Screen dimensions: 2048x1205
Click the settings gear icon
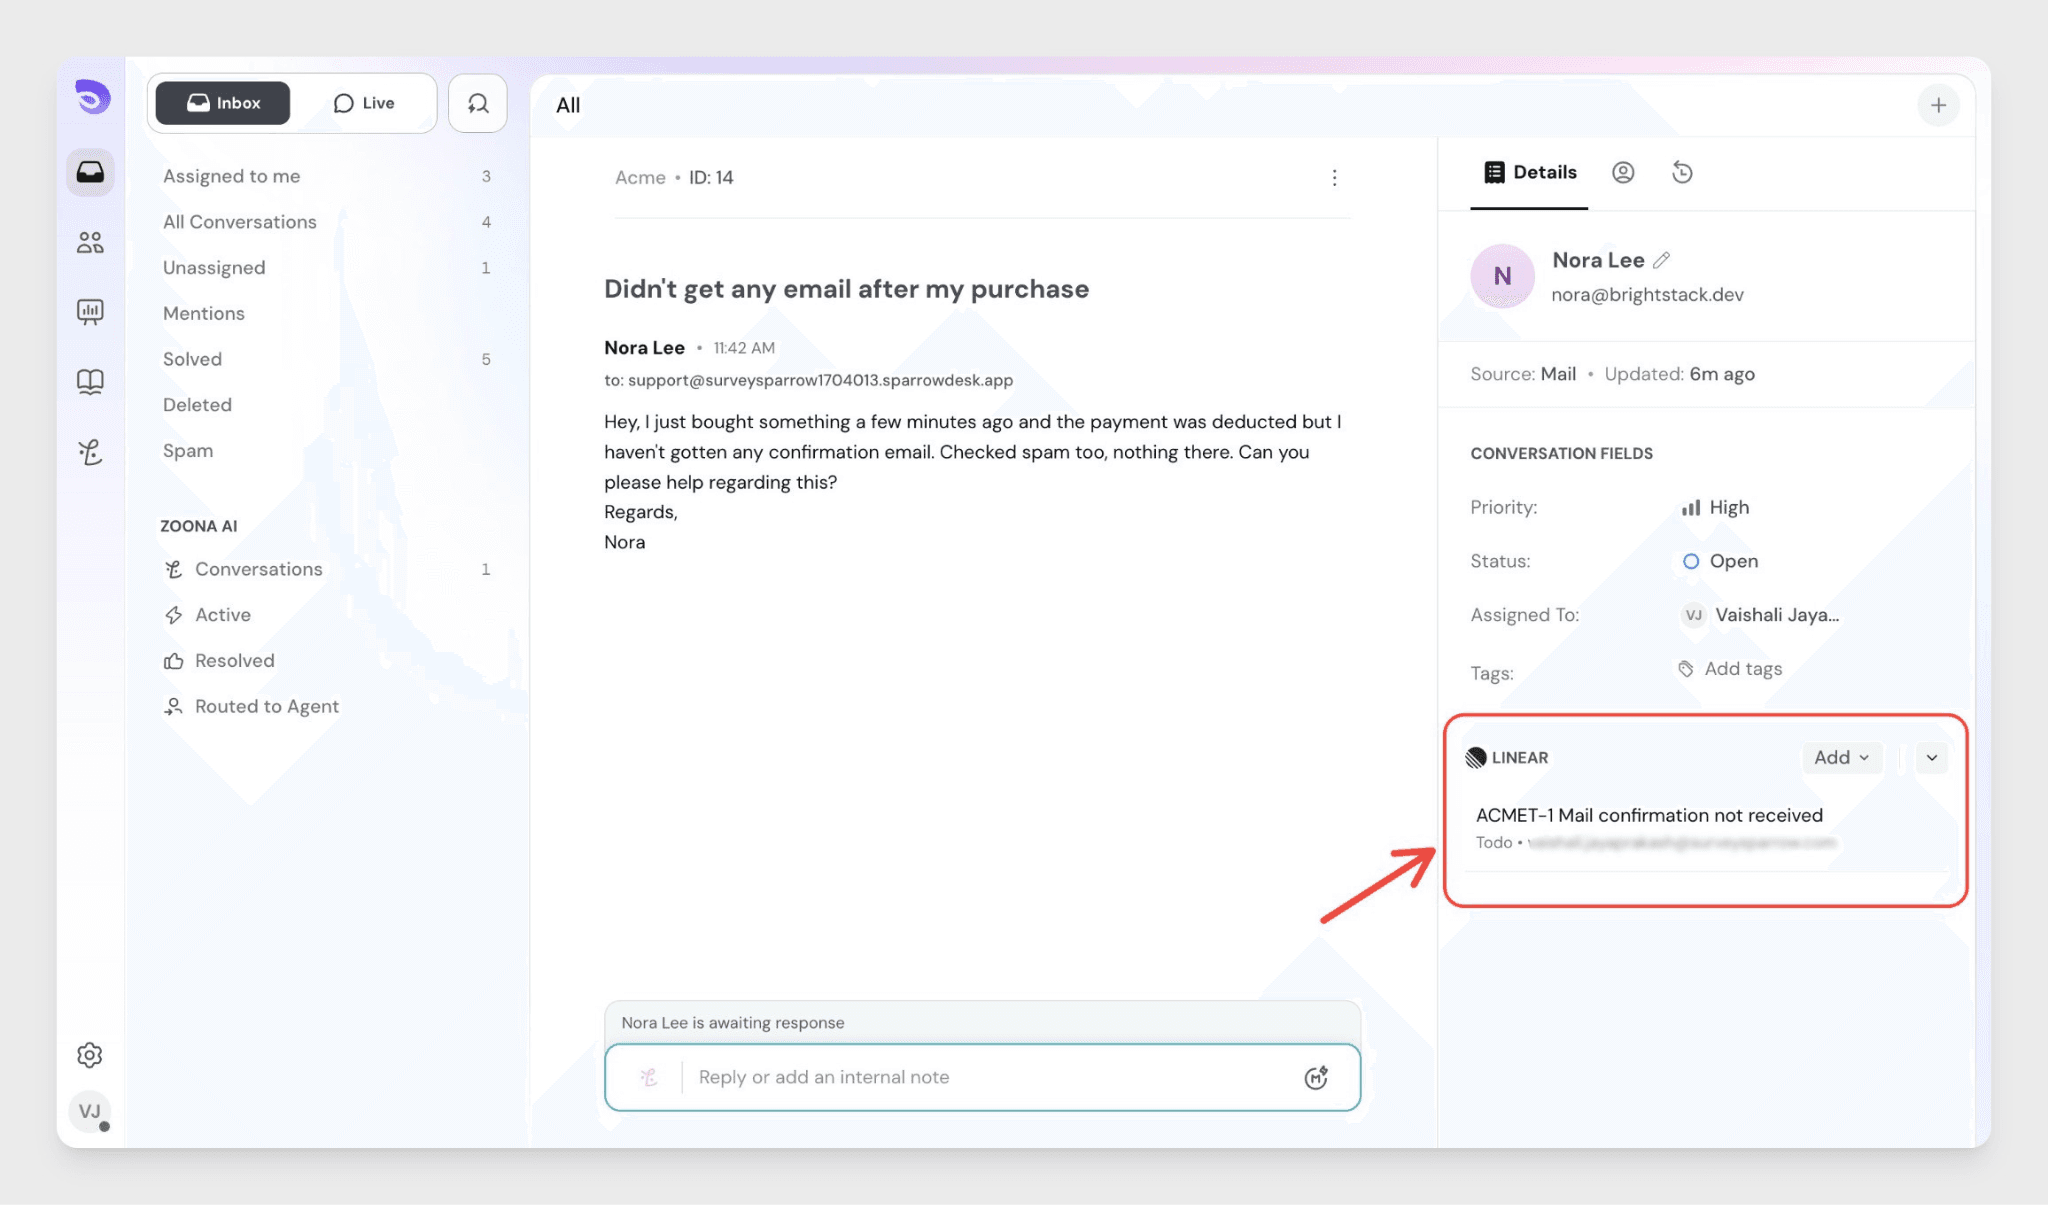[x=90, y=1055]
